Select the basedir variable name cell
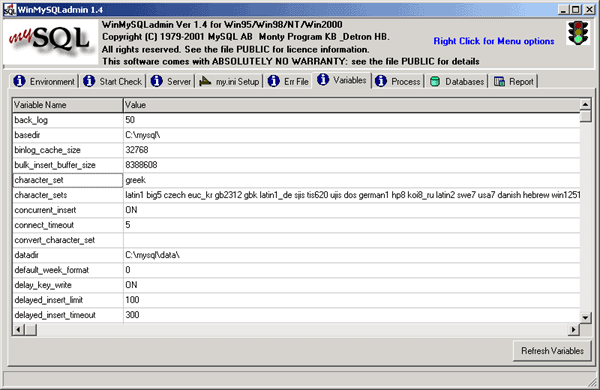The height and width of the screenshot is (390, 600). point(68,135)
